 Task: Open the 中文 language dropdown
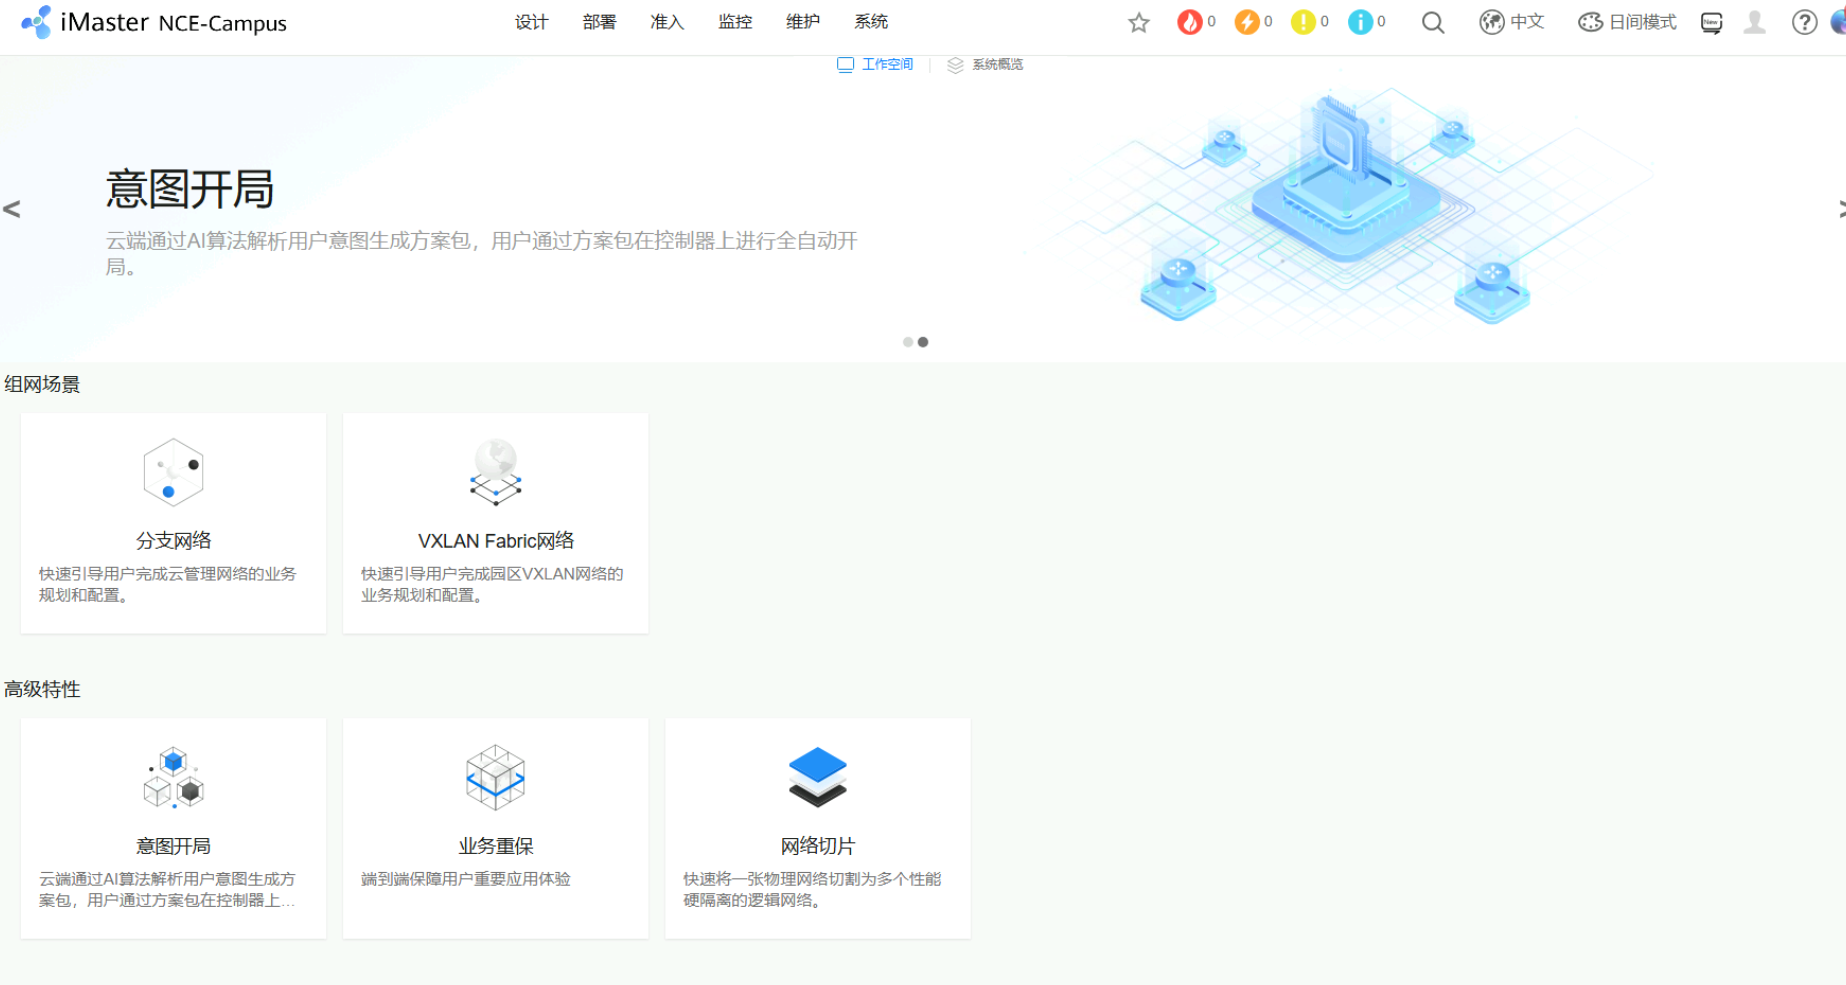click(x=1512, y=22)
